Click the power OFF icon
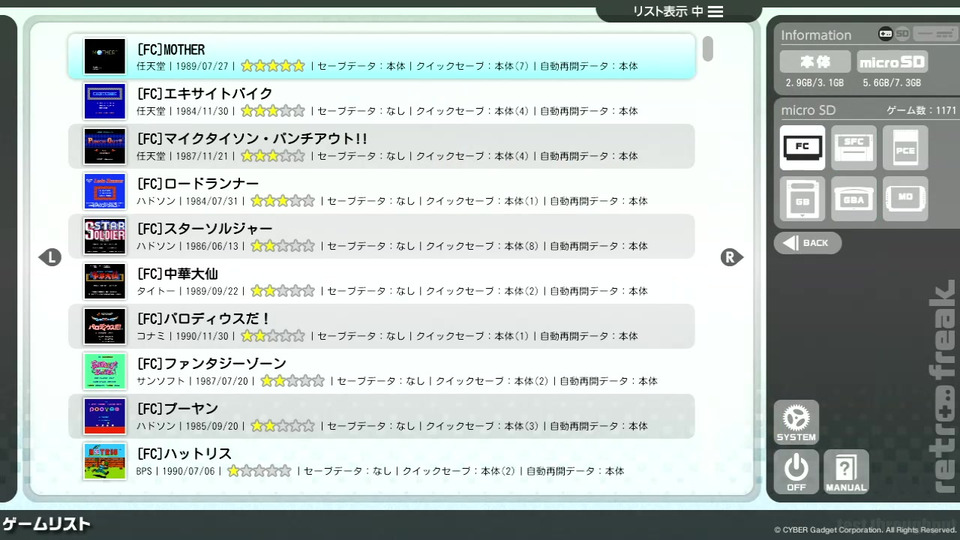Screen dimensions: 960x540 point(796,471)
